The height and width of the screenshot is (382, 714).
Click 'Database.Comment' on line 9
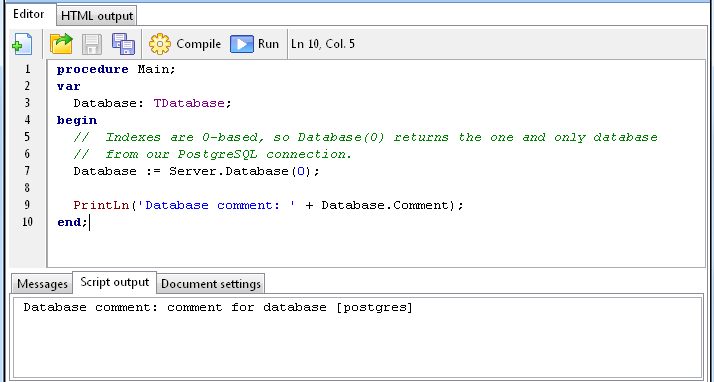point(385,205)
